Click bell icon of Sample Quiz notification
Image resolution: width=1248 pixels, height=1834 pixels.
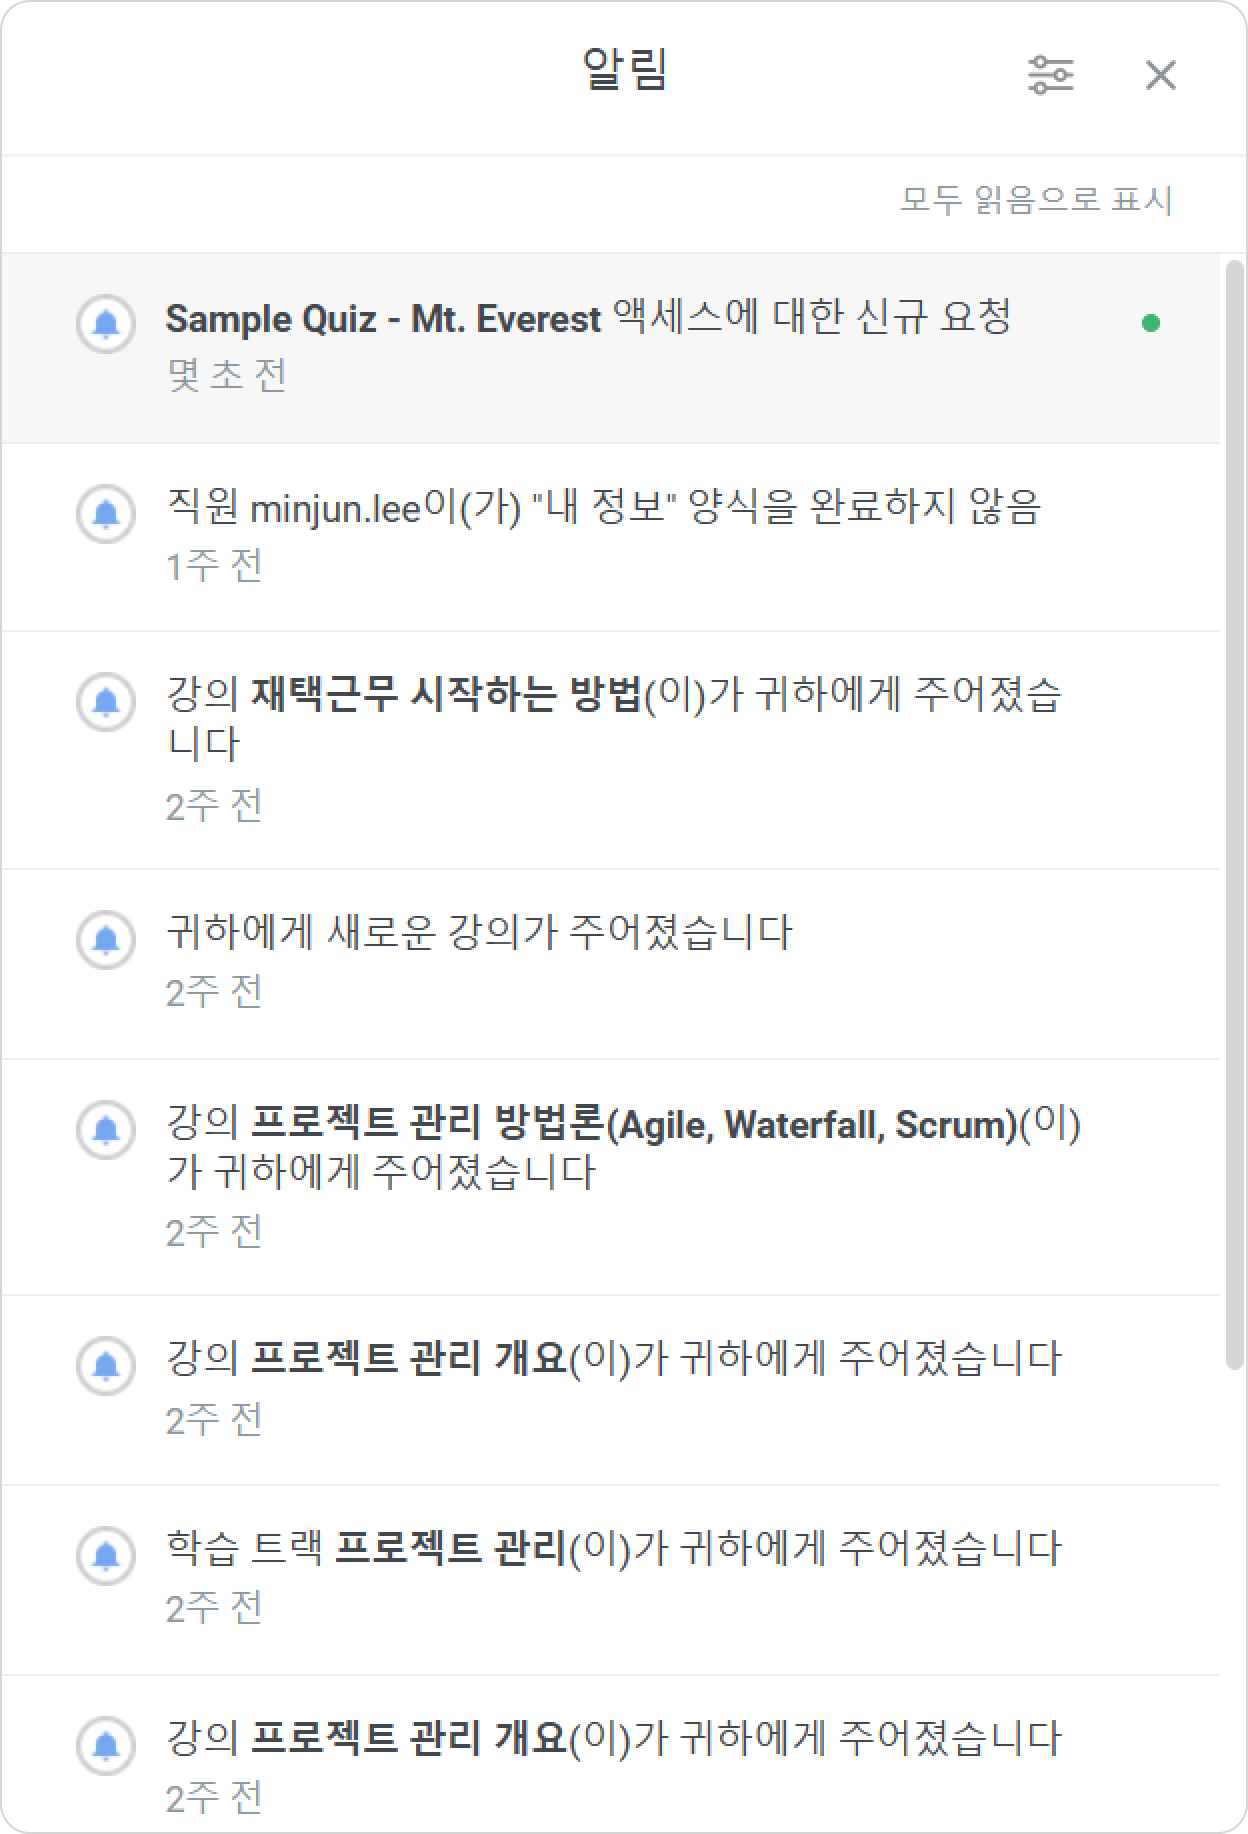[x=106, y=323]
